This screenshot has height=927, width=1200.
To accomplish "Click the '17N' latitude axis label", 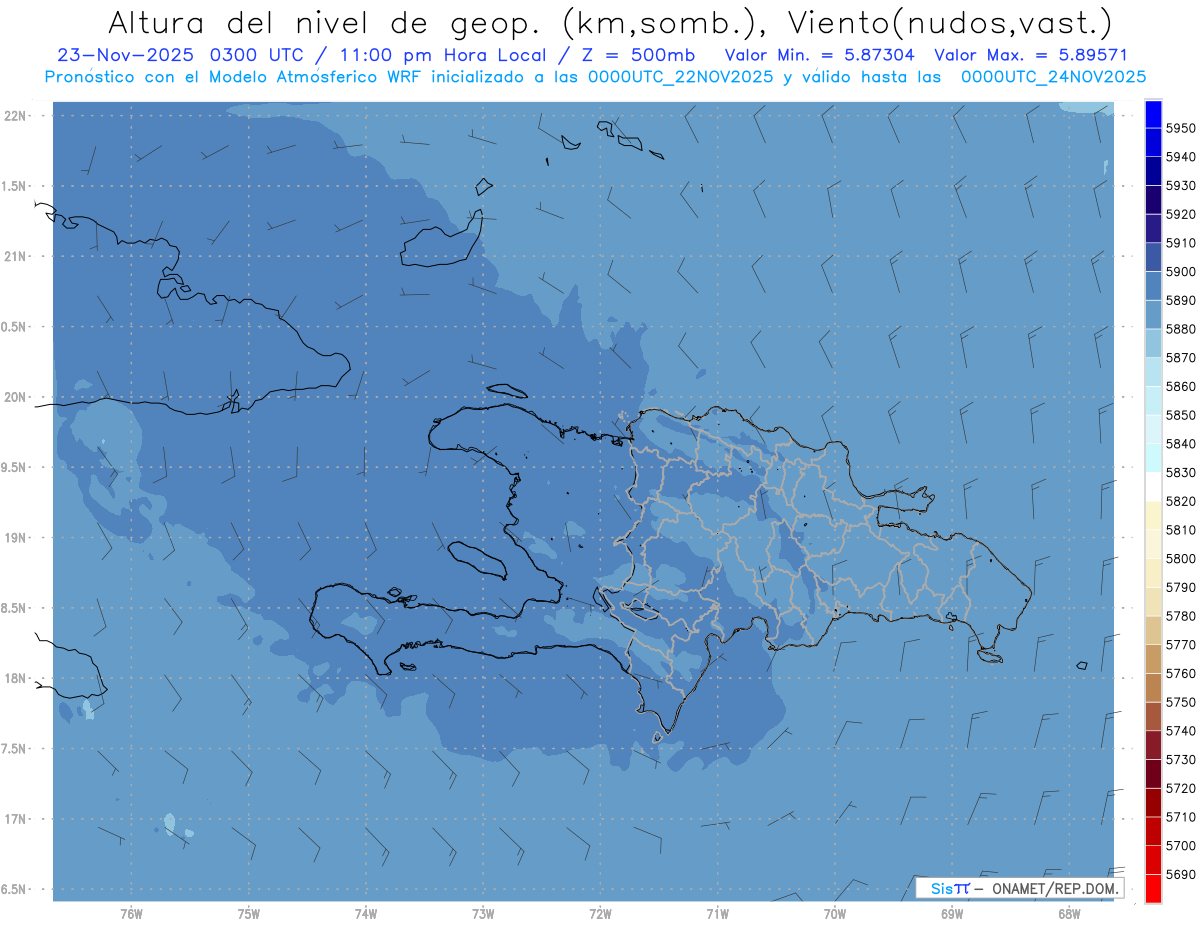I will pyautogui.click(x=15, y=819).
